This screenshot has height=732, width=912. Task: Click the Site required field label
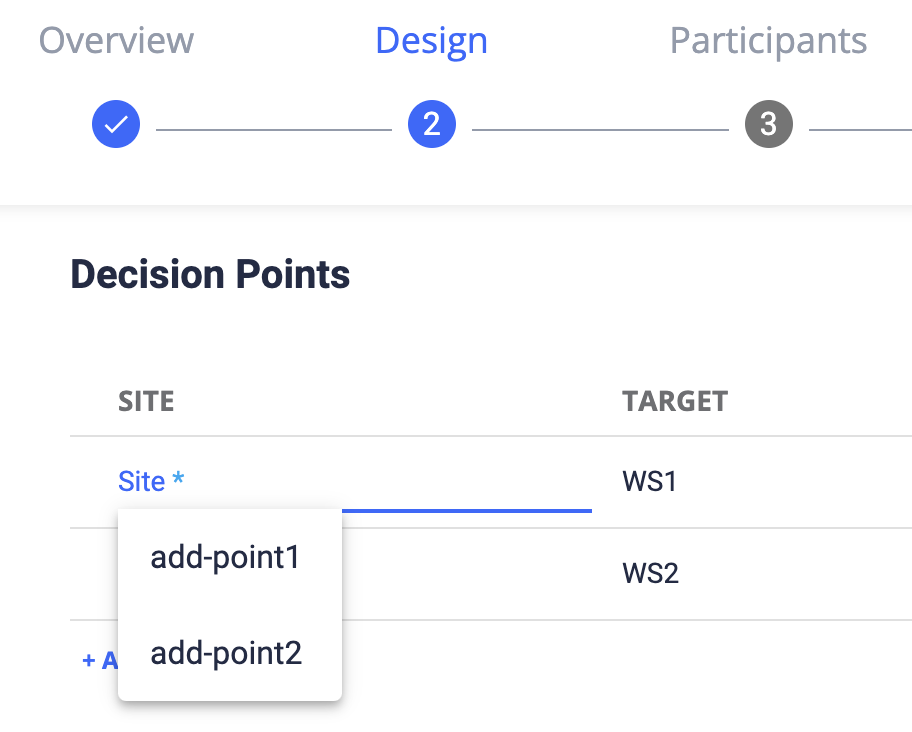[150, 481]
